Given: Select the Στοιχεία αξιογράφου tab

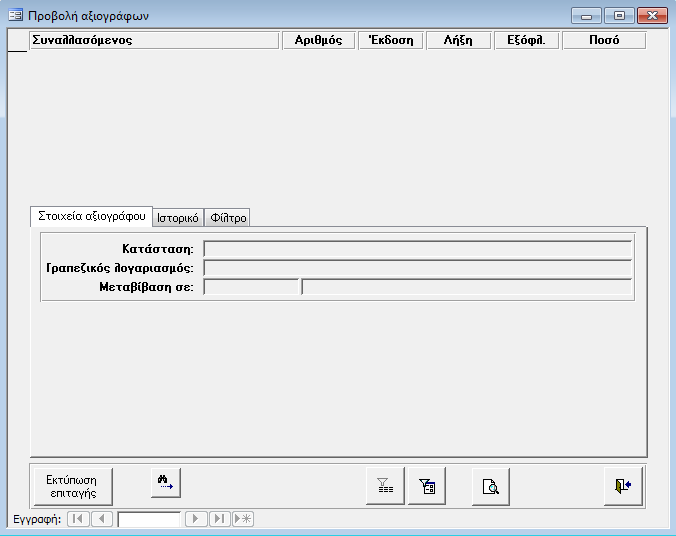Looking at the screenshot, I should [91, 216].
